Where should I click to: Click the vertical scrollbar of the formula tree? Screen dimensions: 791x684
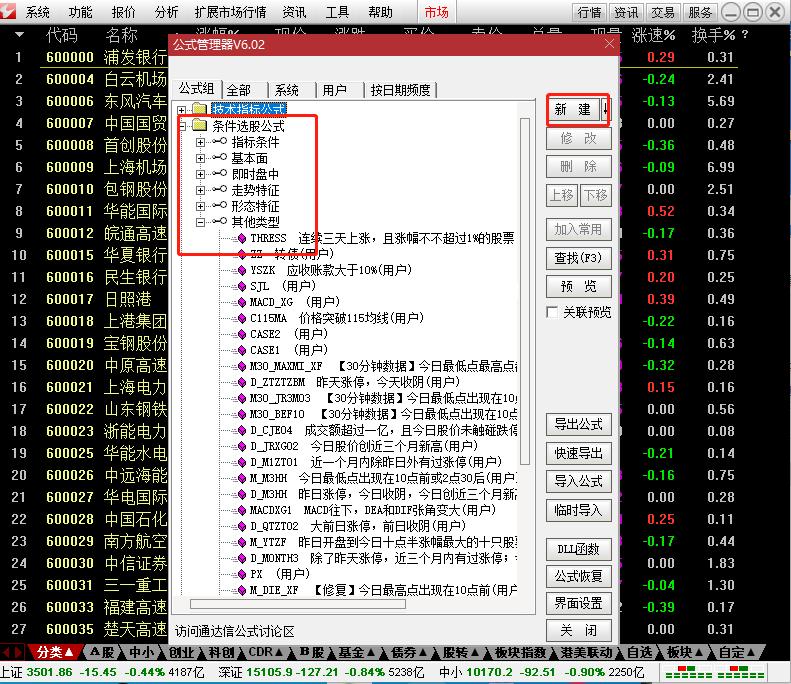pyautogui.click(x=525, y=291)
